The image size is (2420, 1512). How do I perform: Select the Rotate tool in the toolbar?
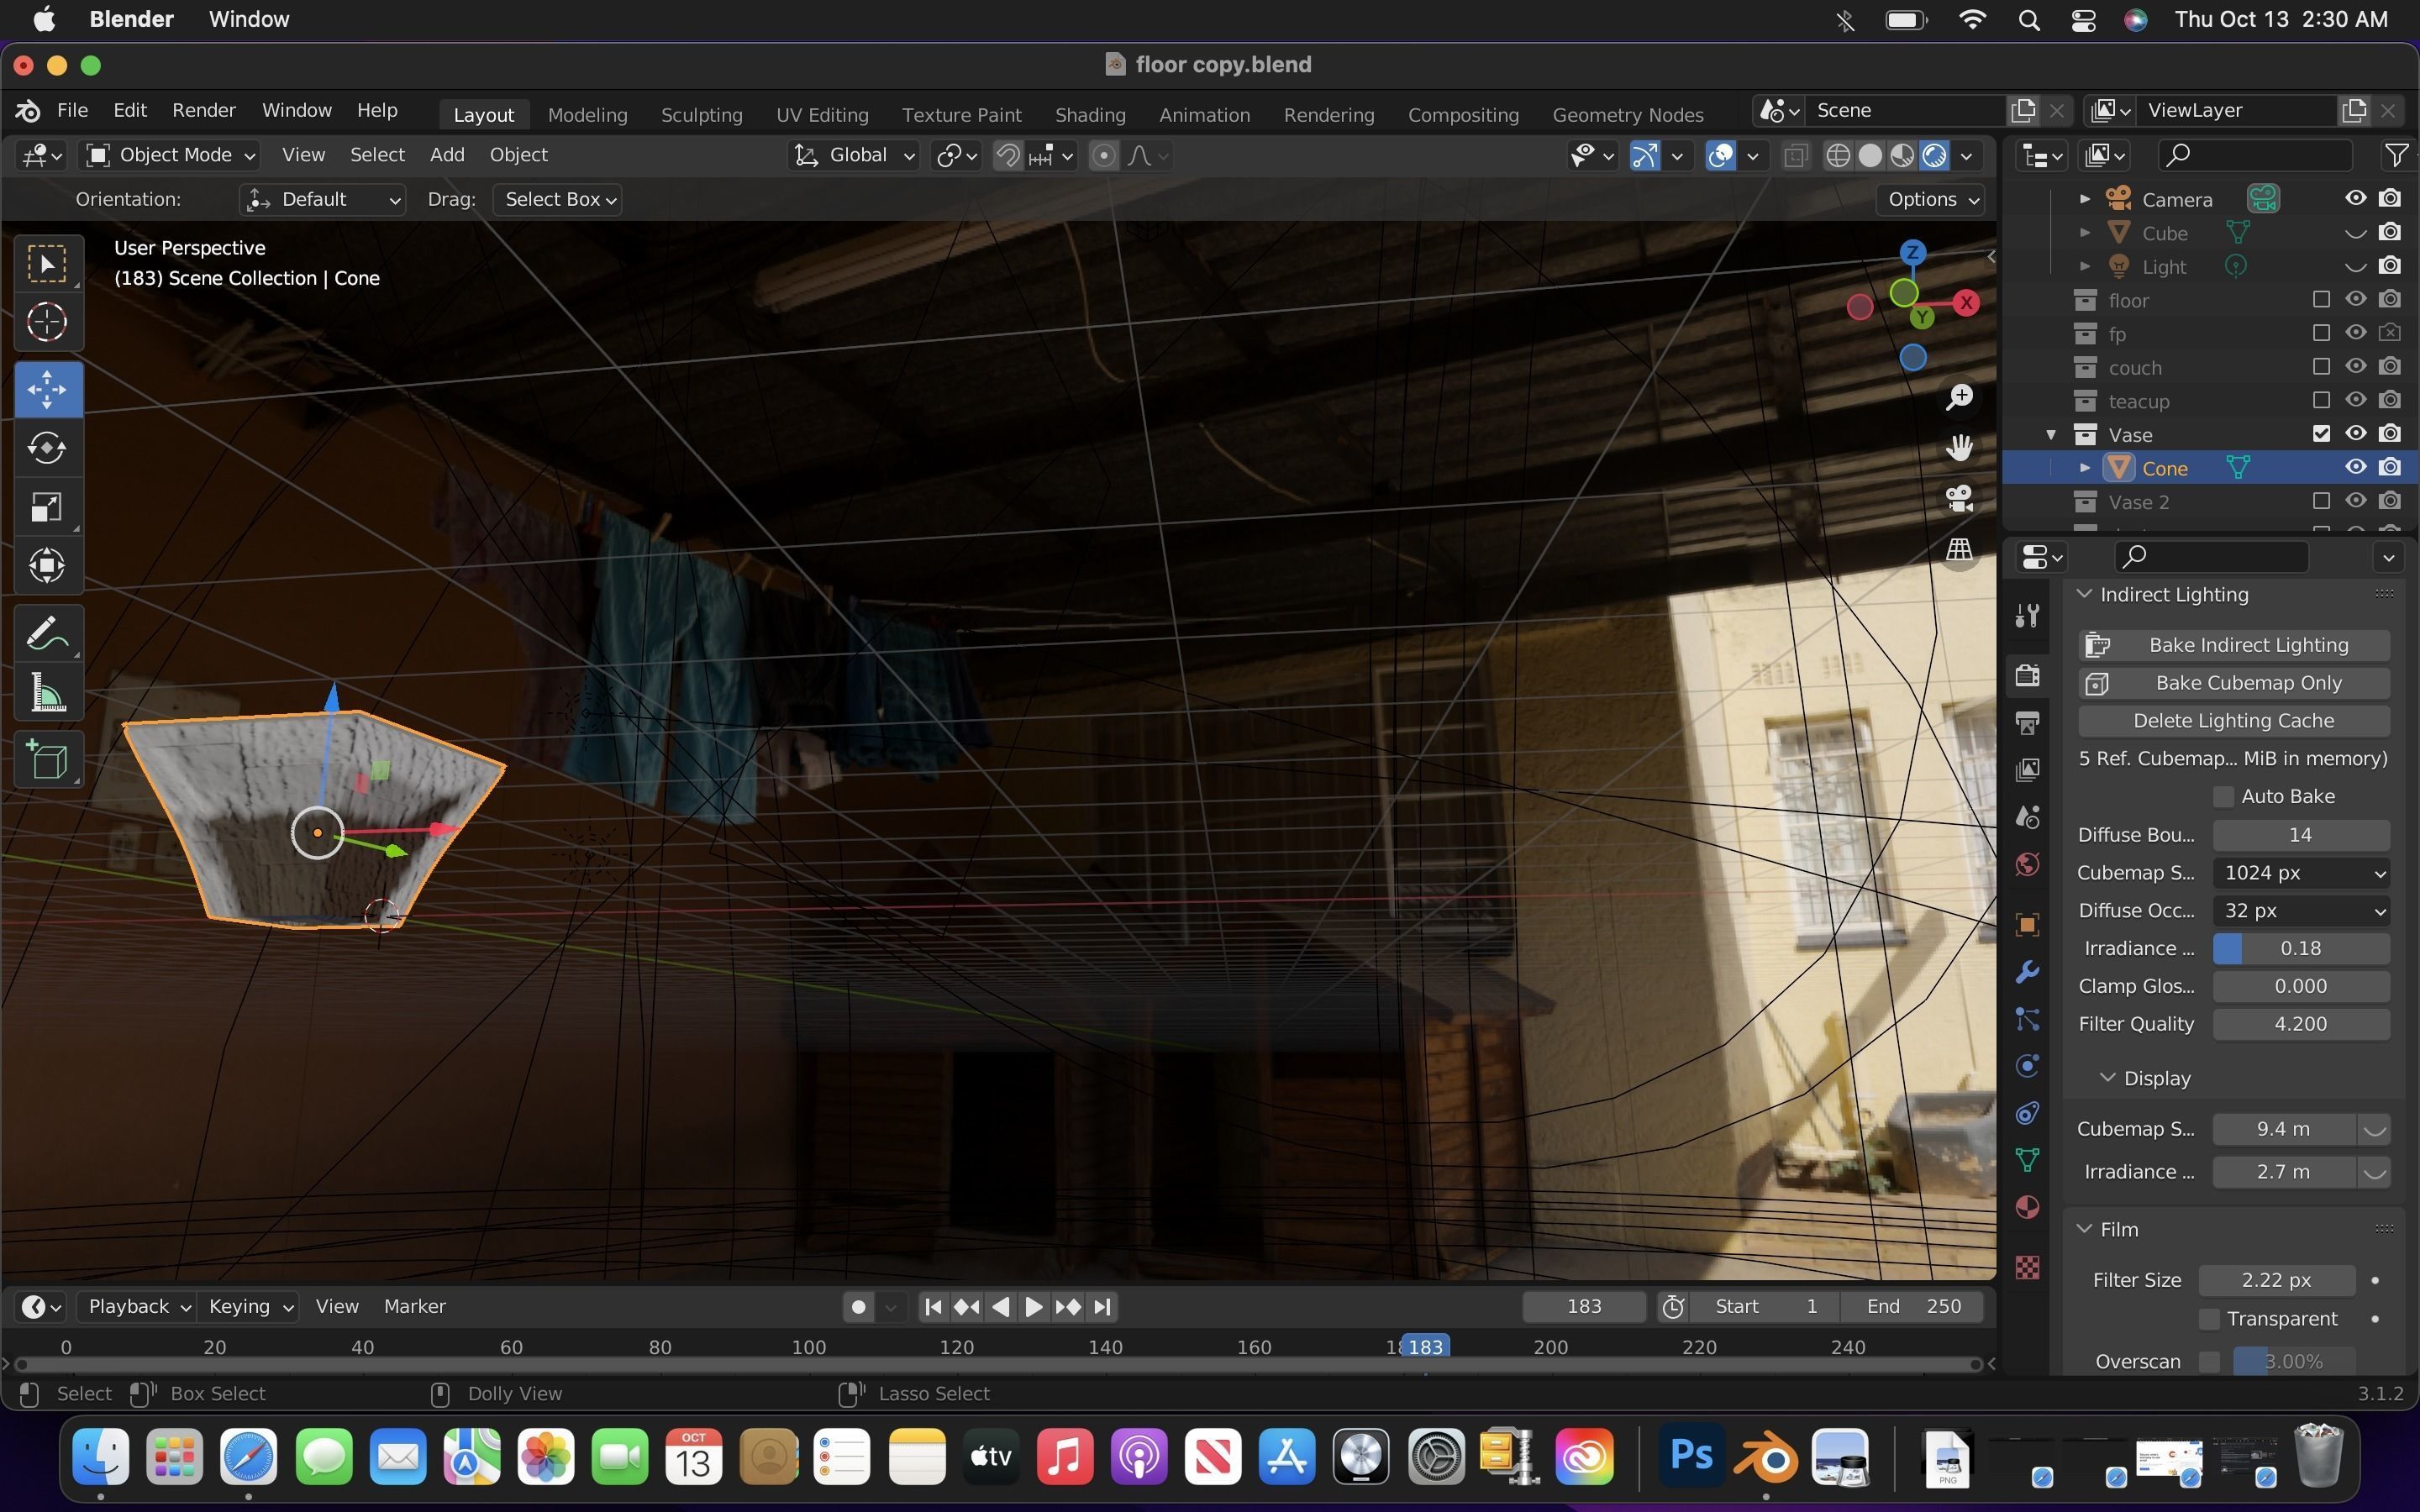pyautogui.click(x=47, y=447)
